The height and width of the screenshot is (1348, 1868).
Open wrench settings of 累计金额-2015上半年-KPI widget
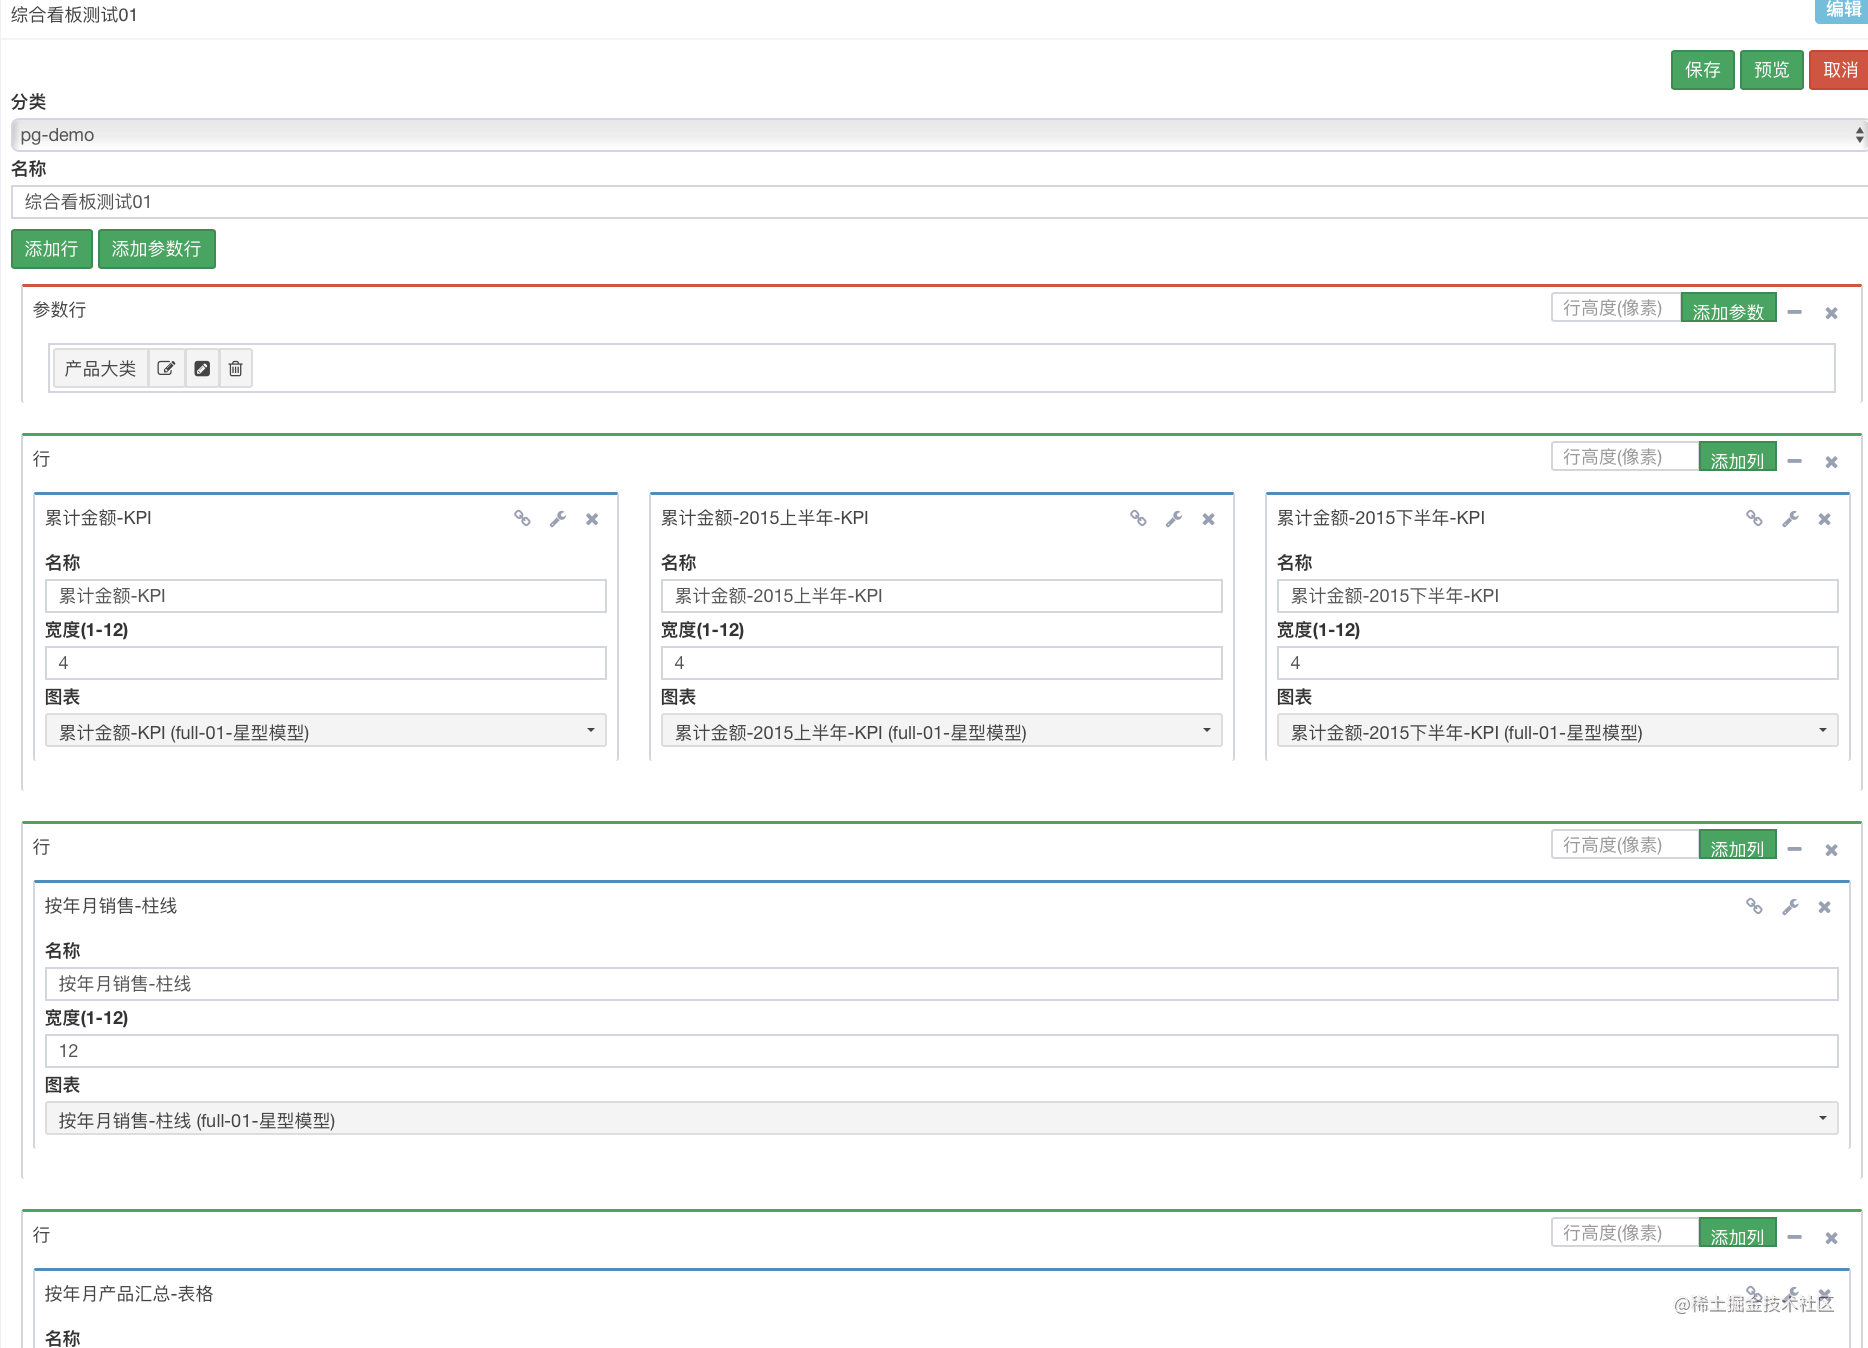pyautogui.click(x=1174, y=519)
